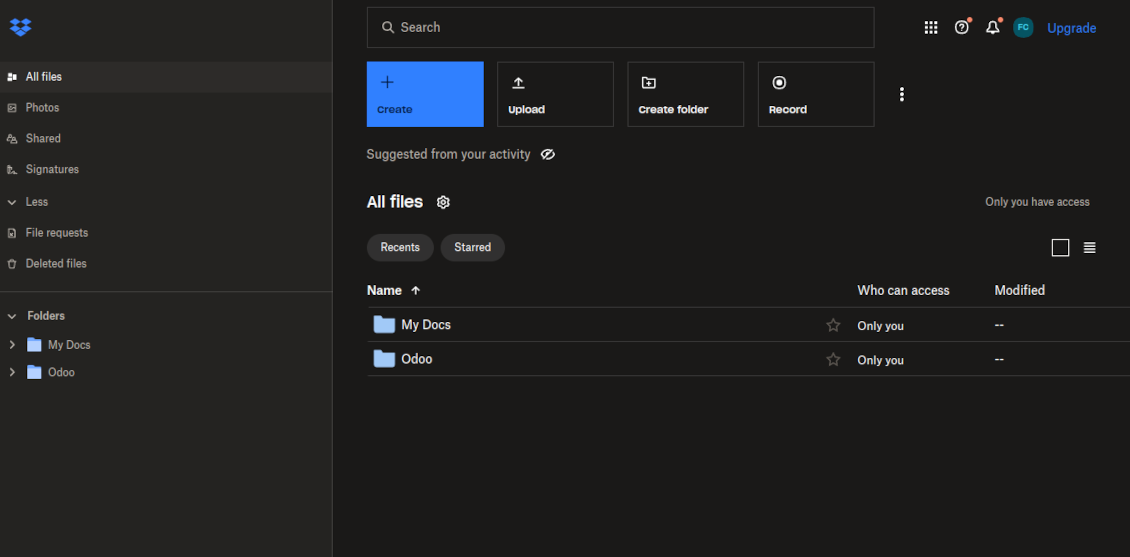Viewport: 1130px width, 557px height.
Task: Click the Shared sidebar icon
Action: (x=12, y=138)
